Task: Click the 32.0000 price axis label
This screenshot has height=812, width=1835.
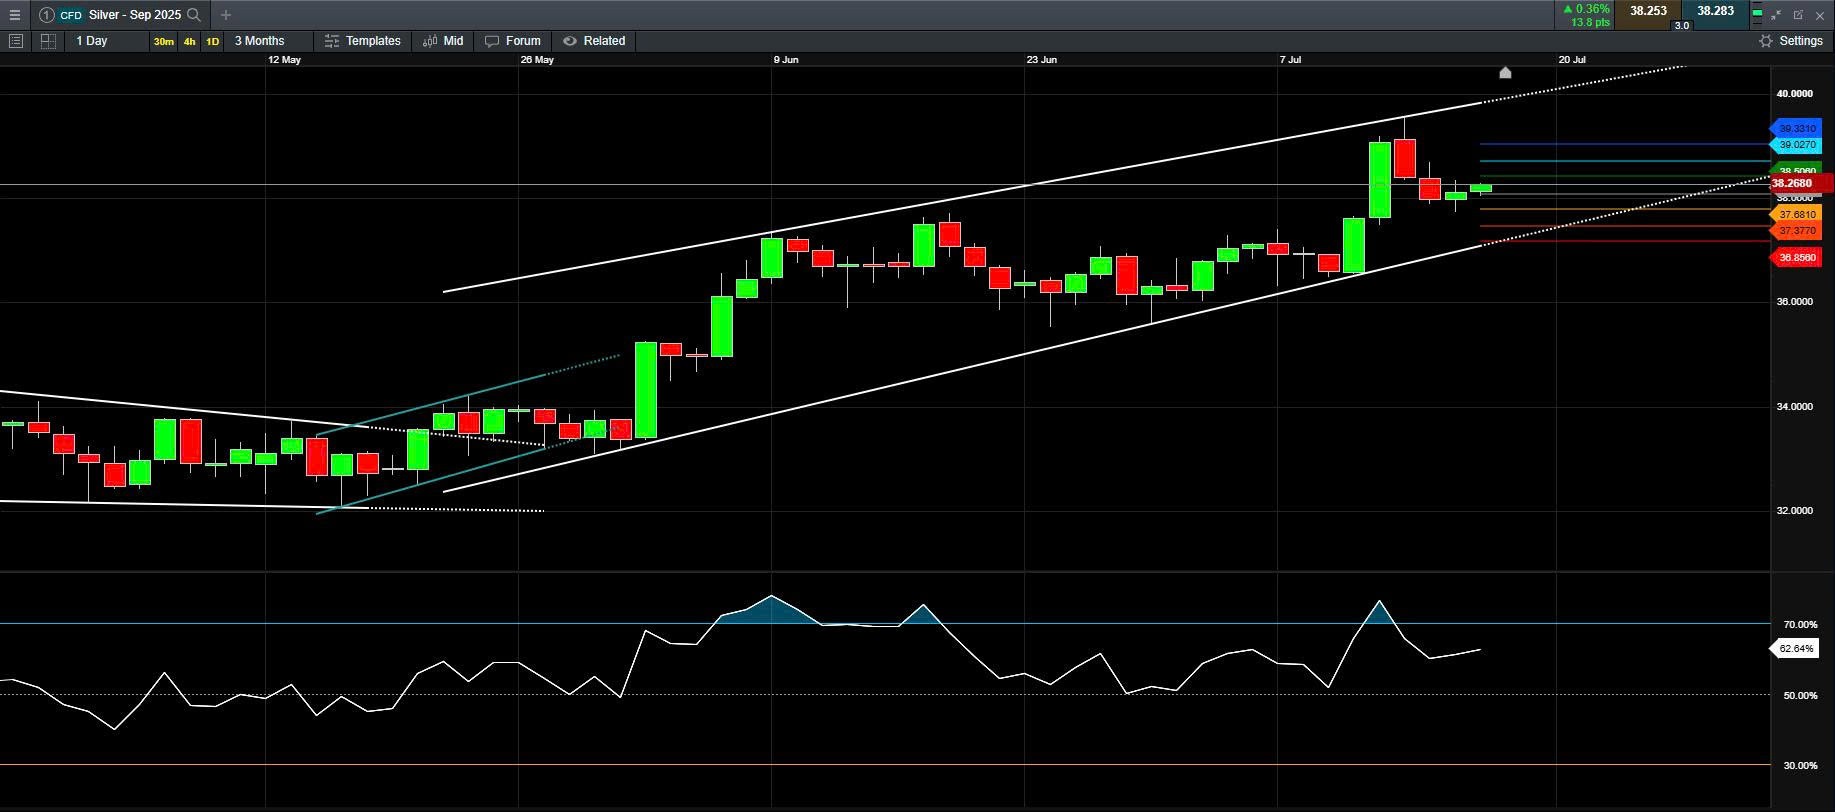Action: tap(1794, 511)
